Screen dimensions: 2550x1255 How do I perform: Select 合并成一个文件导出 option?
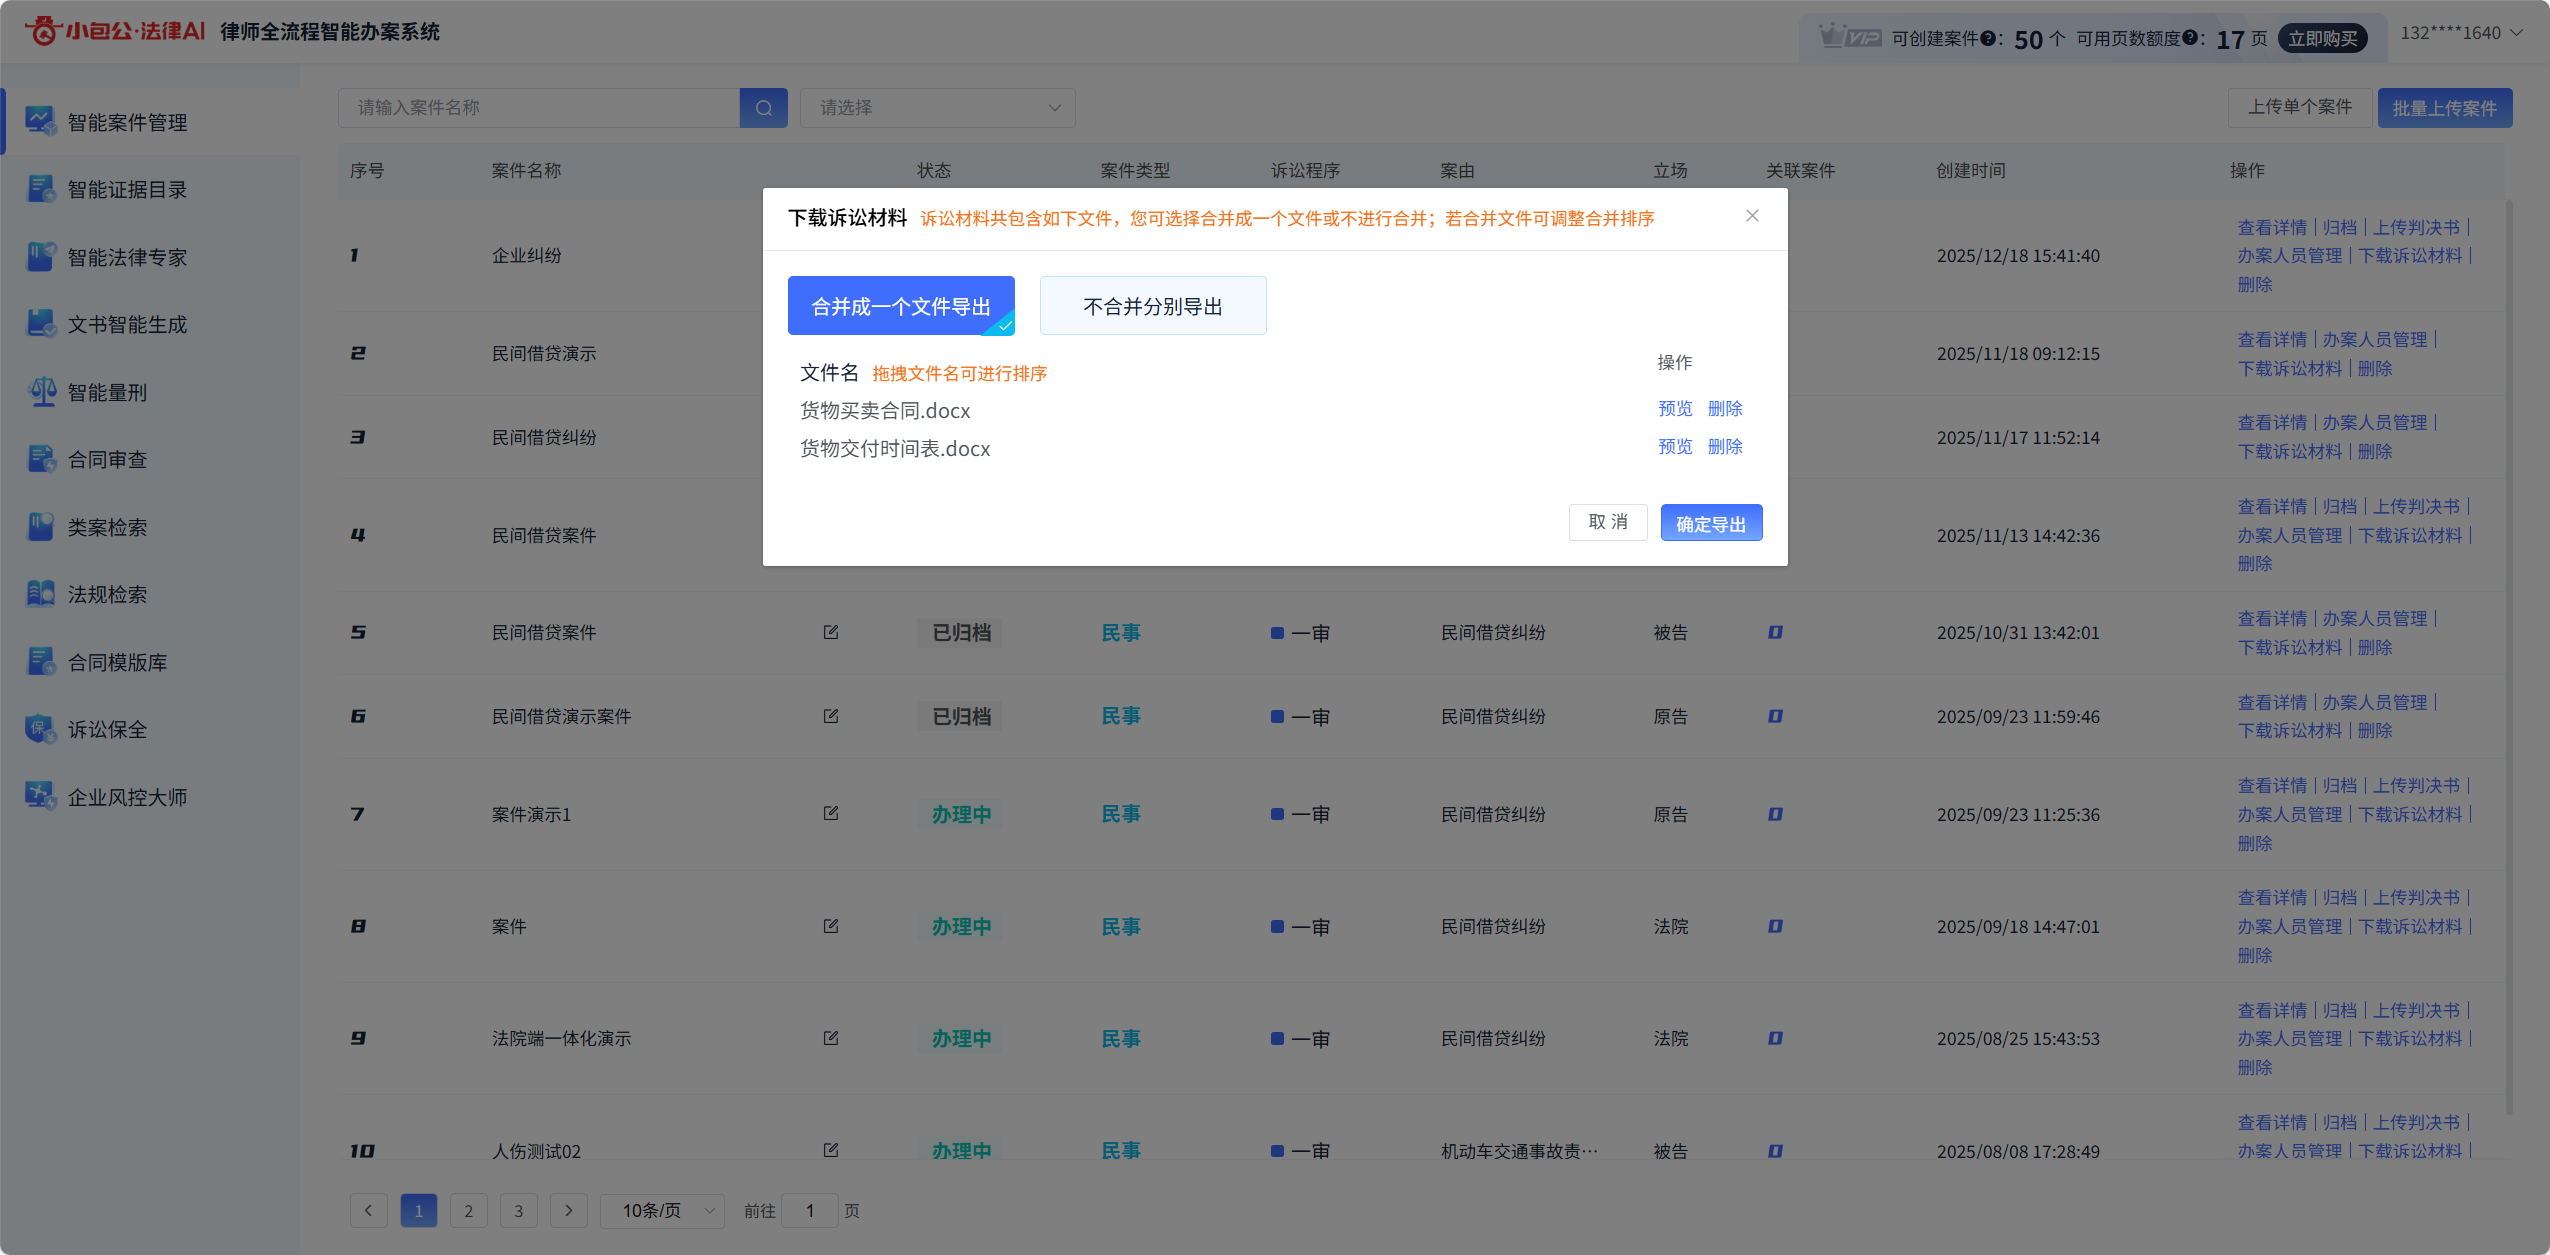click(901, 306)
